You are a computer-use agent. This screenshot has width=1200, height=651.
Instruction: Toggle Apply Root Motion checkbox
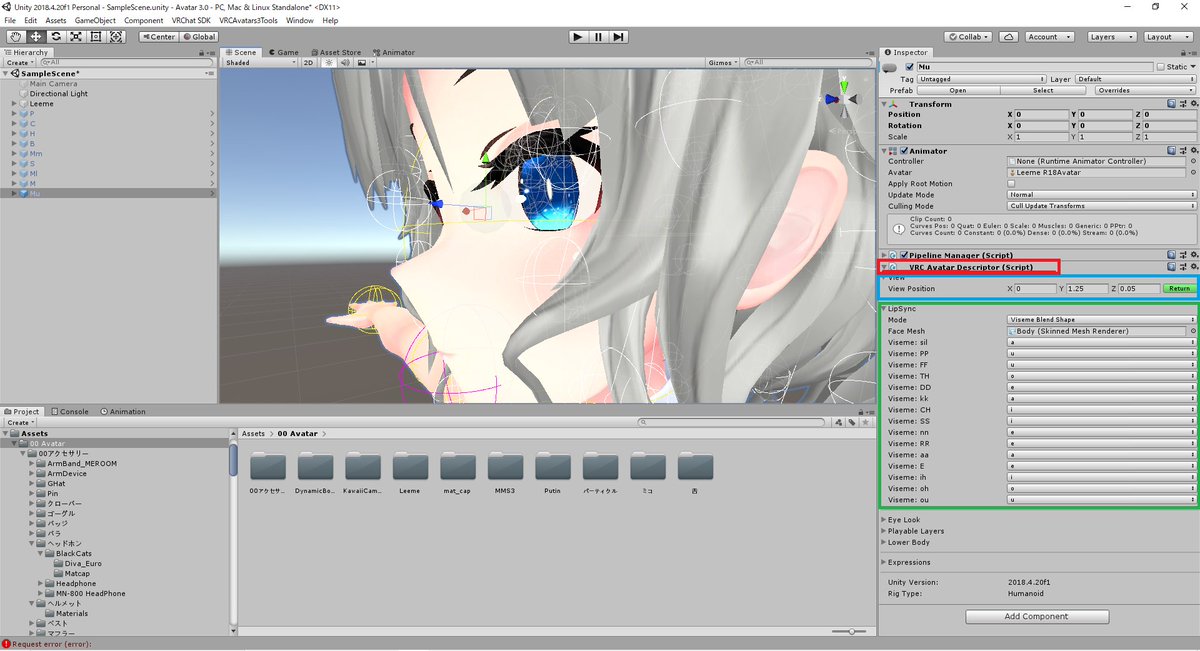coord(1011,184)
